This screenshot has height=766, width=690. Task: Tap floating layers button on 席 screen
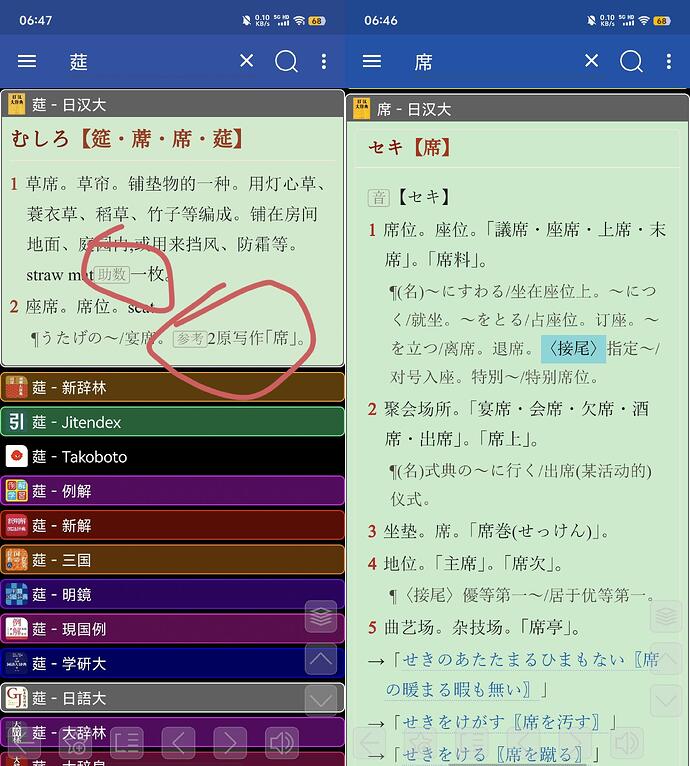pos(666,617)
